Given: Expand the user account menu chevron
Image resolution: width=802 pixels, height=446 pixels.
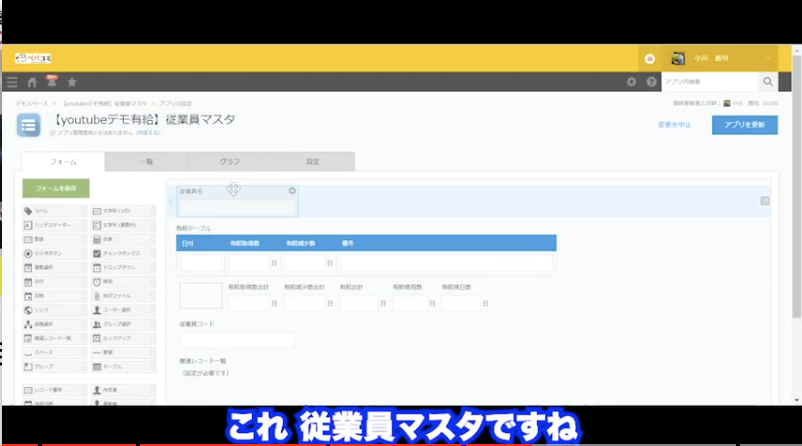Looking at the screenshot, I should (x=768, y=58).
